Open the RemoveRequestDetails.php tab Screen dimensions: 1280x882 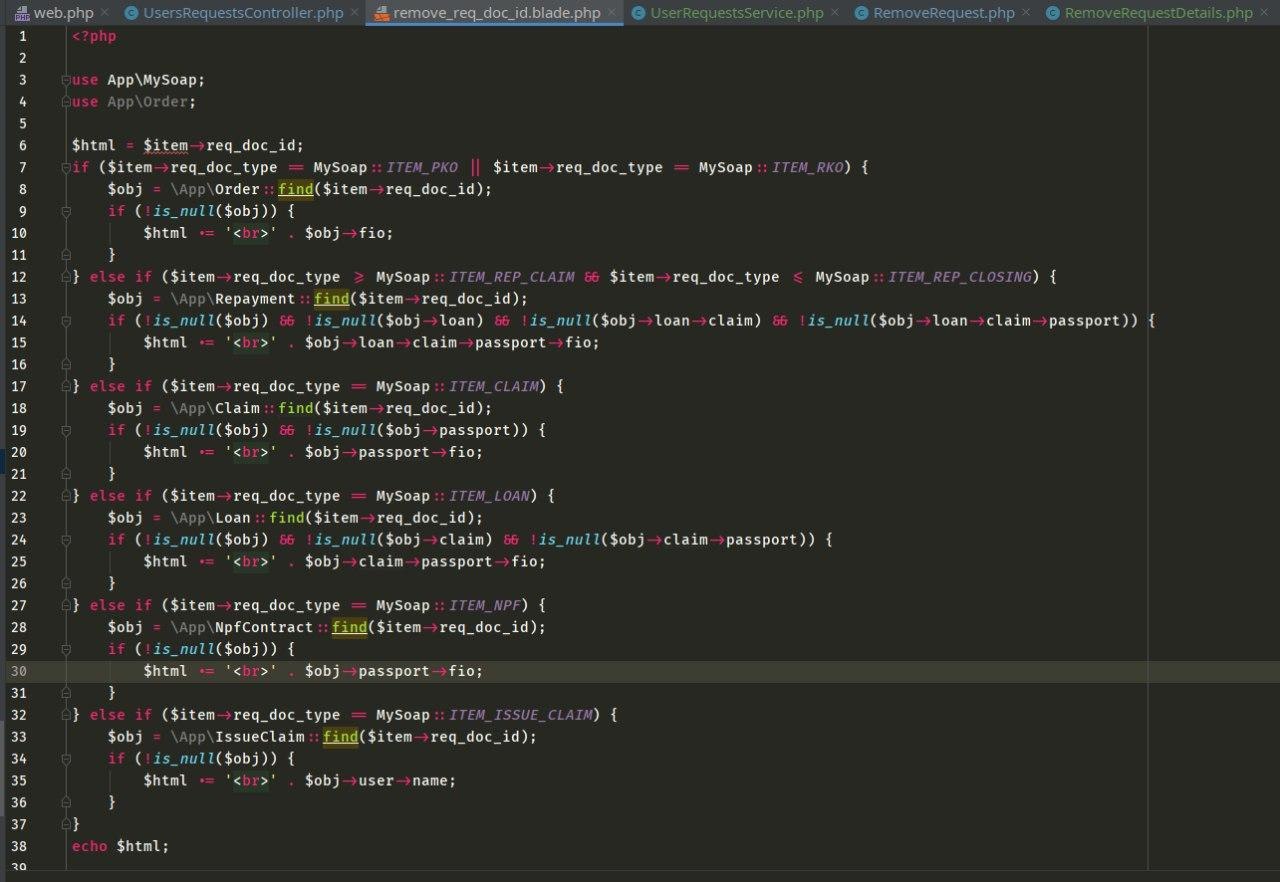click(1158, 13)
